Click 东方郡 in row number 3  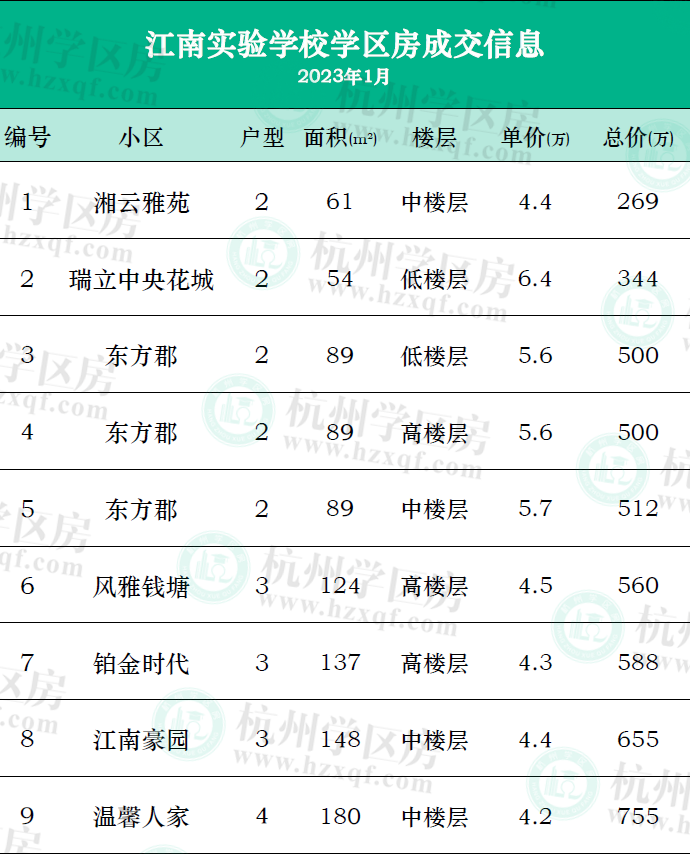pos(142,356)
